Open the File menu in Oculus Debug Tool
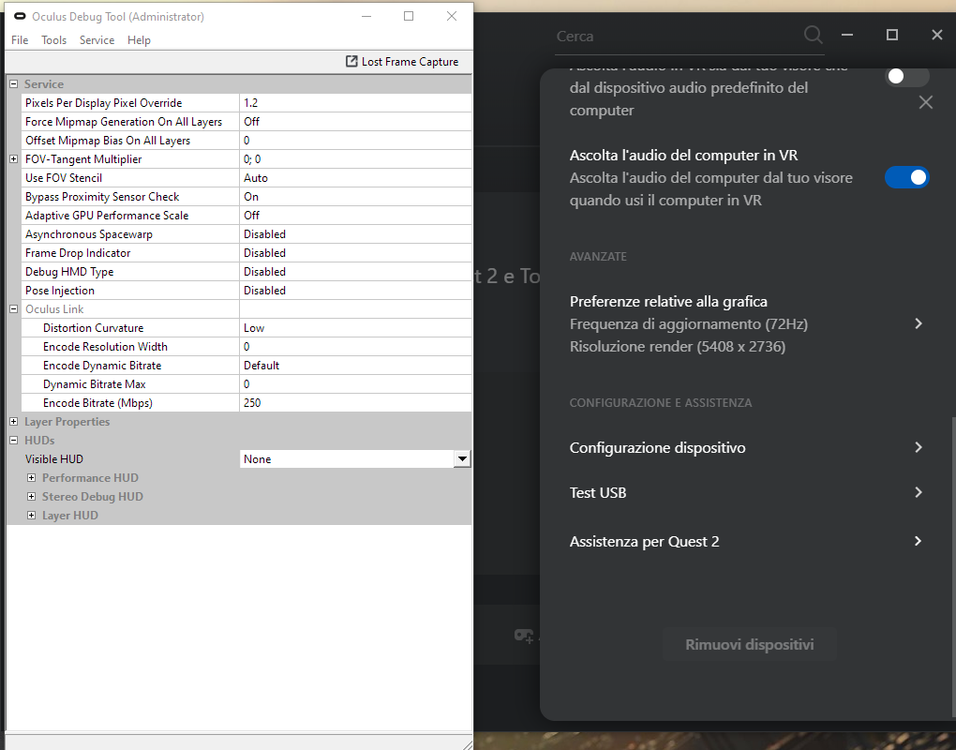 (x=20, y=40)
